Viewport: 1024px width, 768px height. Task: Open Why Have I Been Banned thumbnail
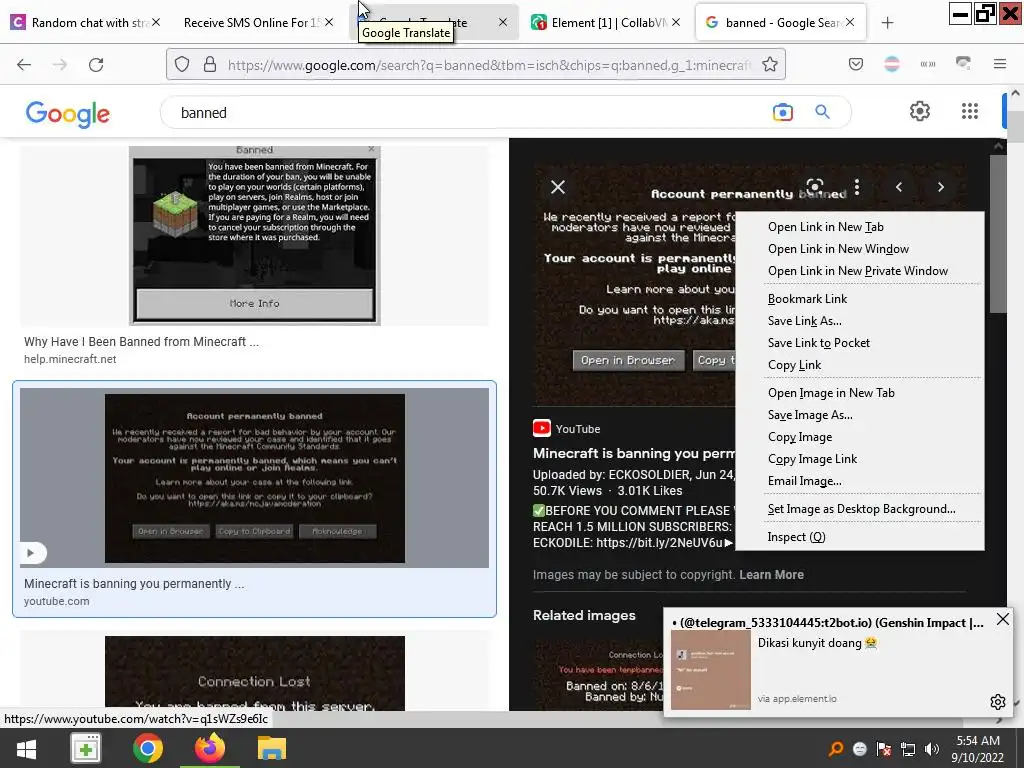(255, 236)
